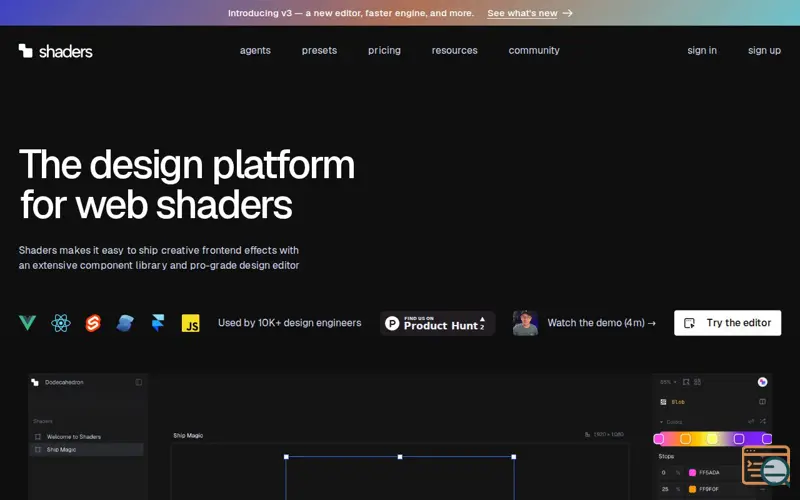Click the top-right selection handle on canvas

(514, 457)
